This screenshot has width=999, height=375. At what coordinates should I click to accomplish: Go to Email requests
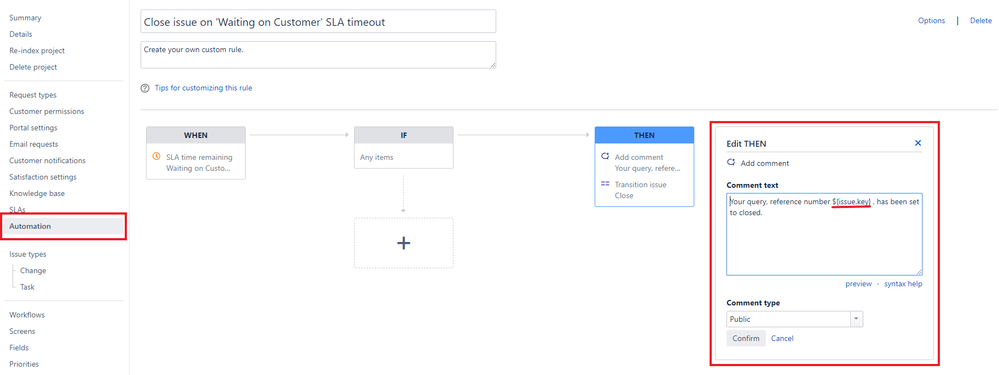[x=34, y=145]
